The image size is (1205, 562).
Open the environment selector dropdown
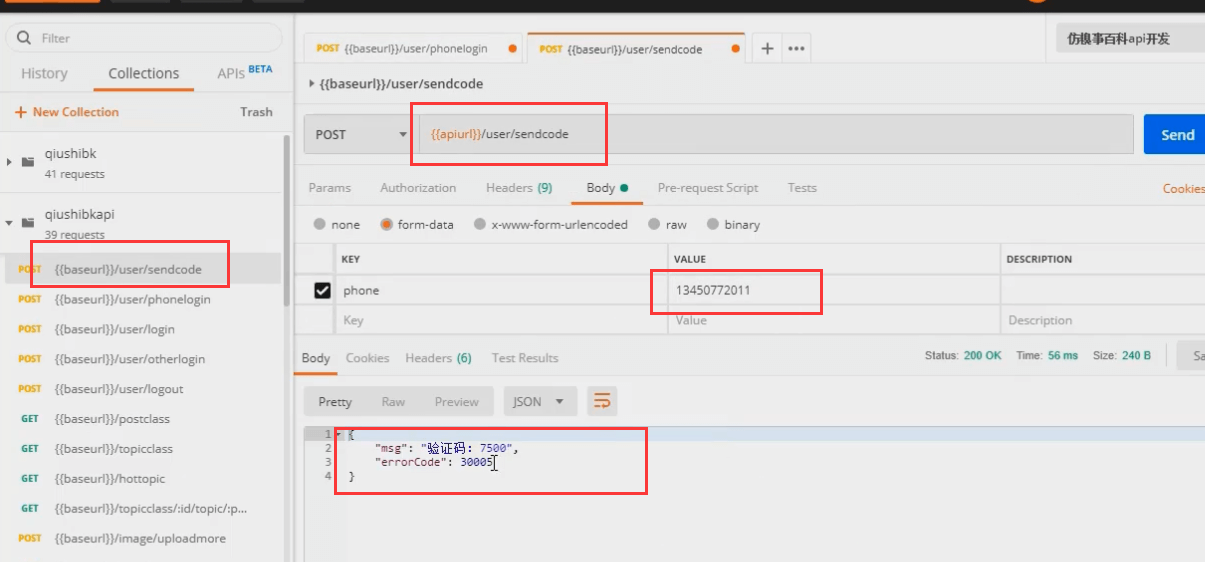[1130, 39]
